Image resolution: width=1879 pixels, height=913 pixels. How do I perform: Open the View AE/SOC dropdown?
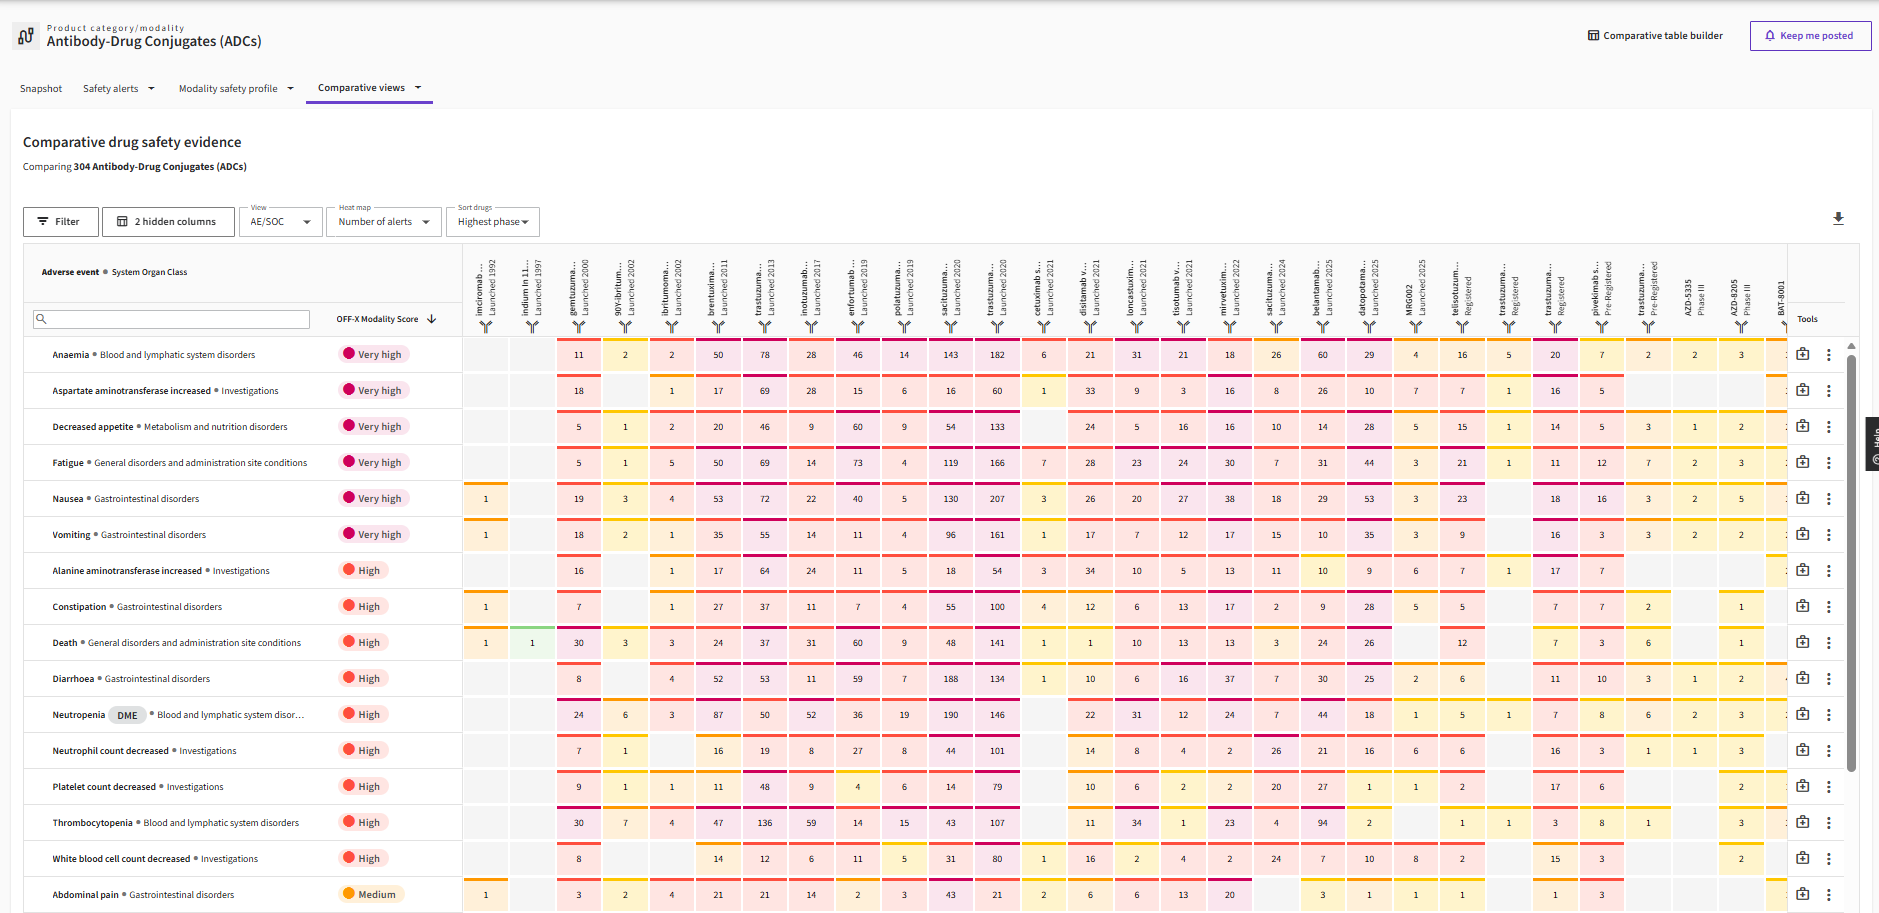tap(280, 222)
